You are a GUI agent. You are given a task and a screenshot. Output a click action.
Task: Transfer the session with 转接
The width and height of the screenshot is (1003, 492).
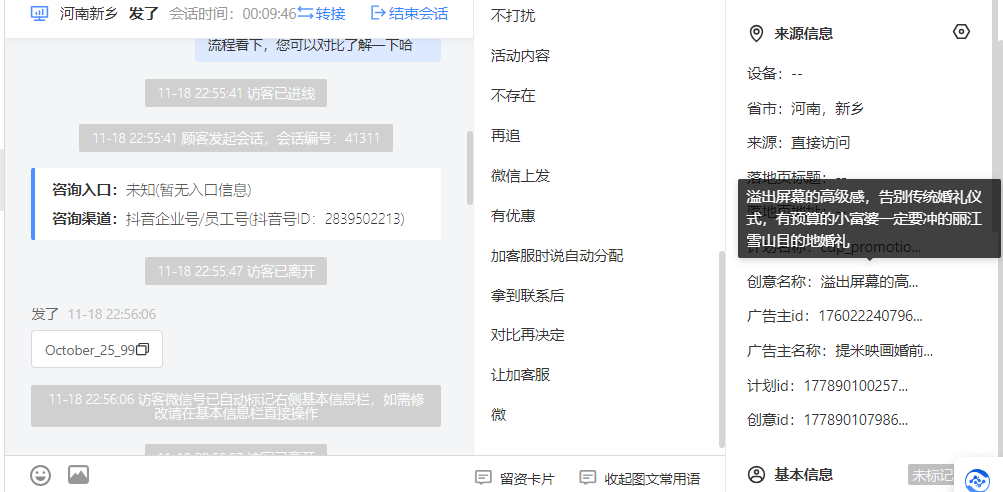point(321,13)
